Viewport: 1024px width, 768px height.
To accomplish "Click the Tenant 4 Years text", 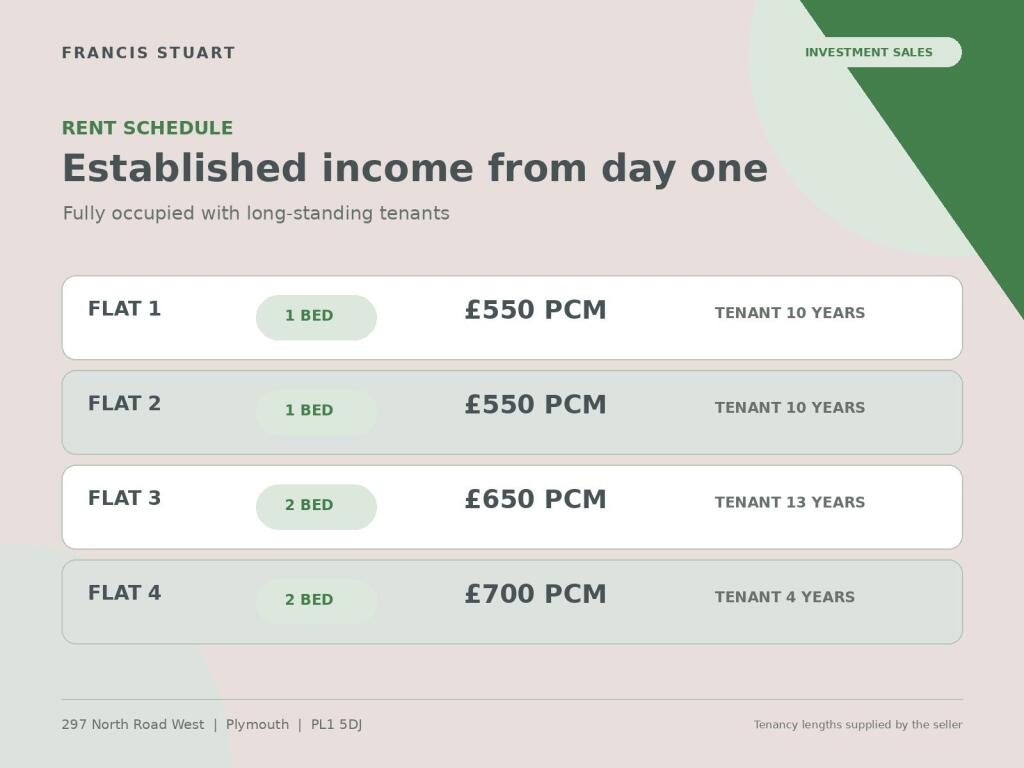I will point(784,597).
